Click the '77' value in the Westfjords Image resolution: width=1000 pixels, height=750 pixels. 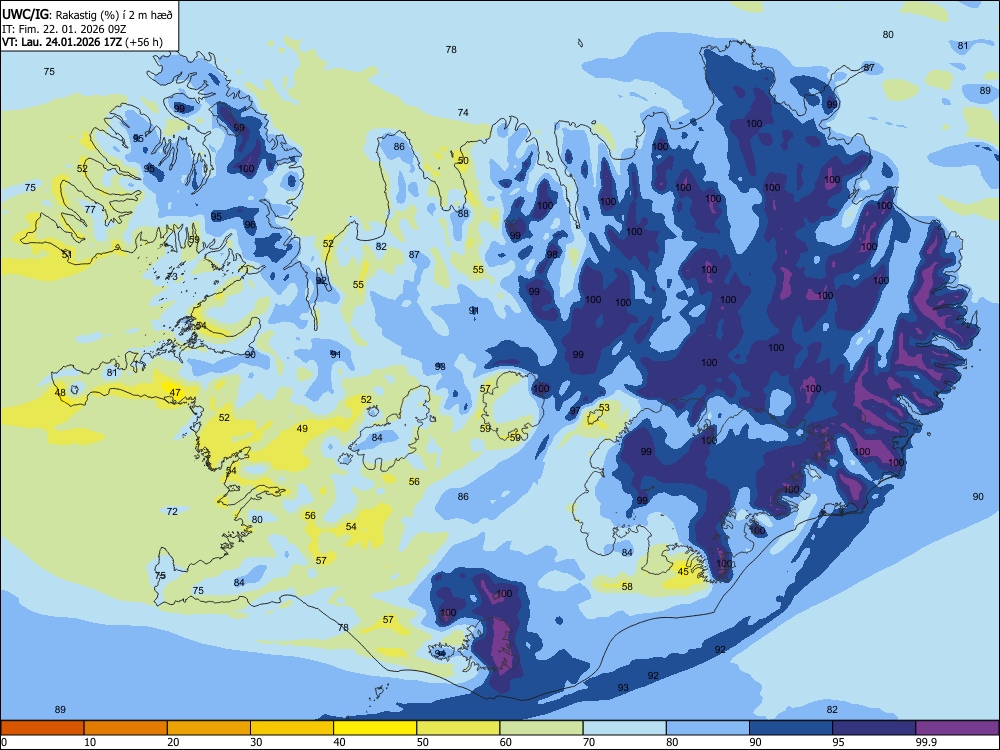click(x=90, y=209)
